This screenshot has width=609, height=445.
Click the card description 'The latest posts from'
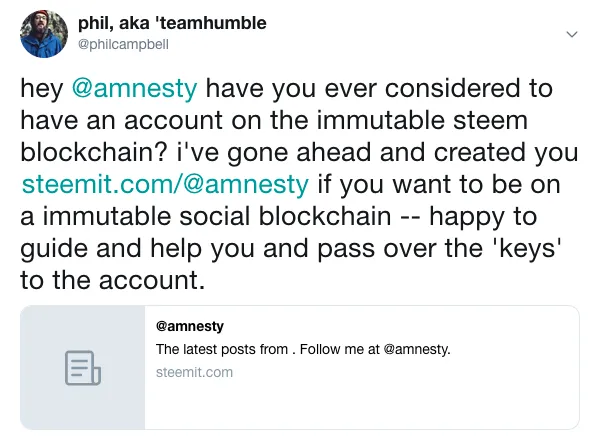tap(222, 349)
